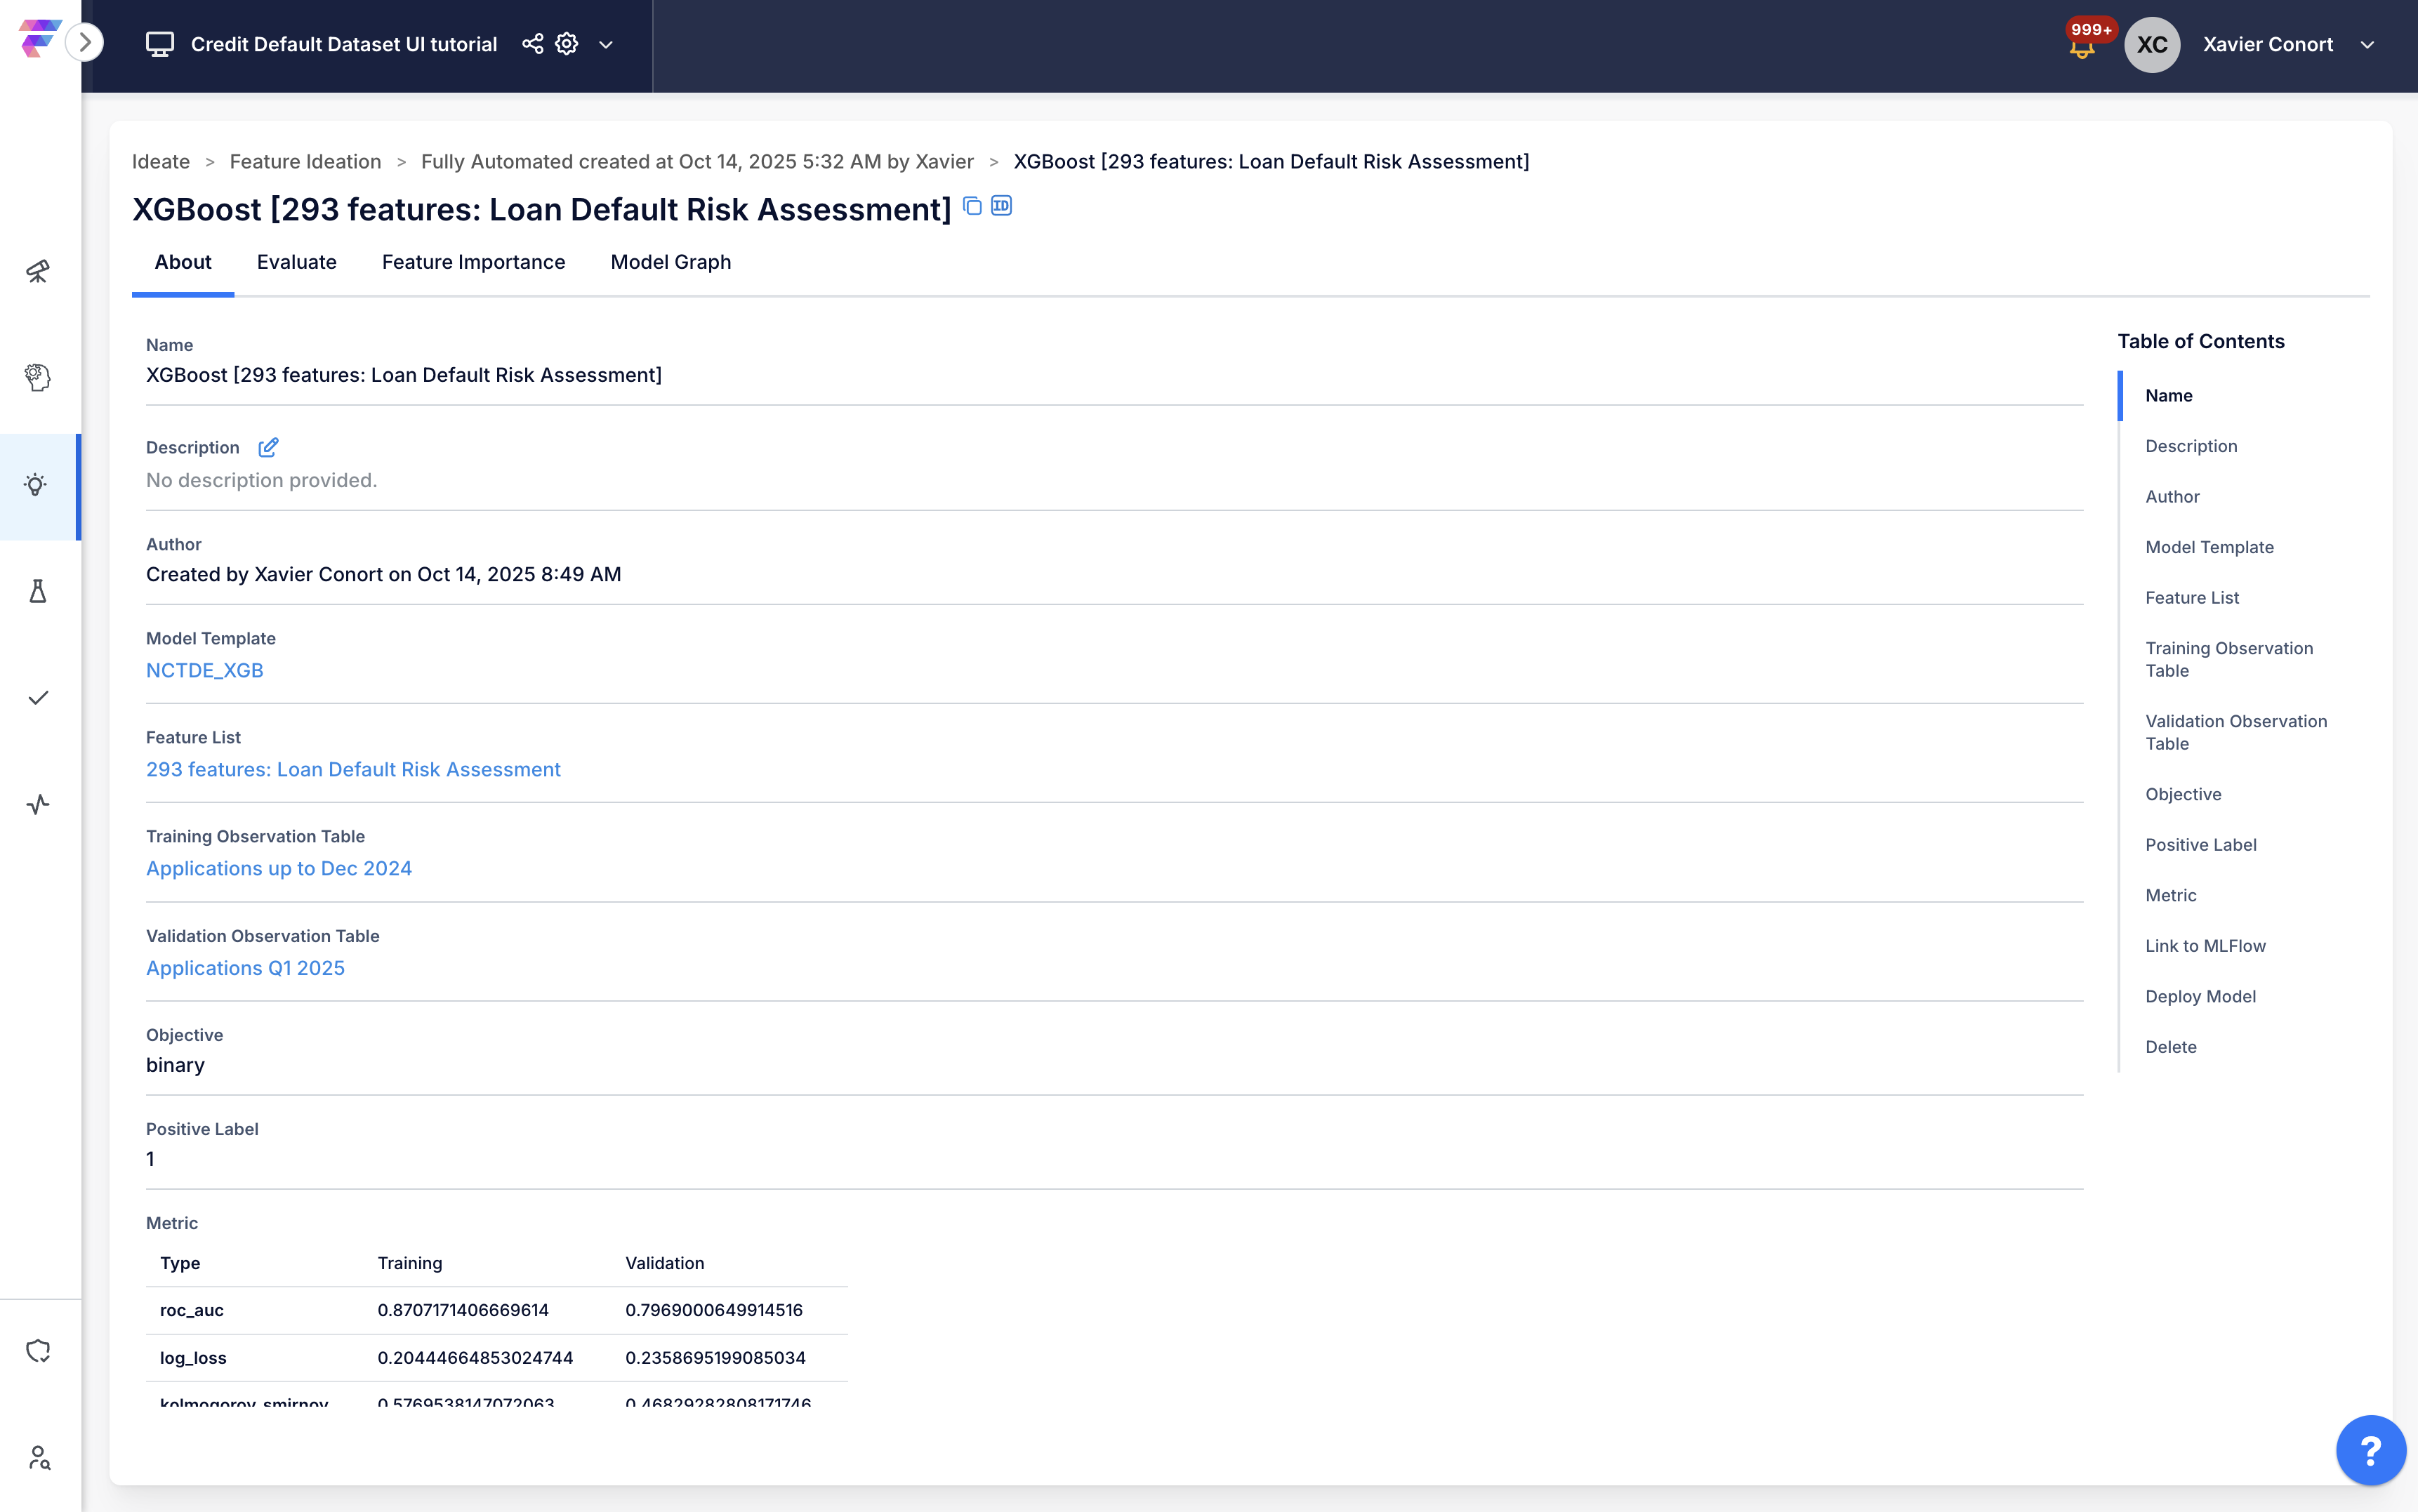Edit the description with pencil icon
Viewport: 2418px width, 1512px height.
click(x=268, y=447)
